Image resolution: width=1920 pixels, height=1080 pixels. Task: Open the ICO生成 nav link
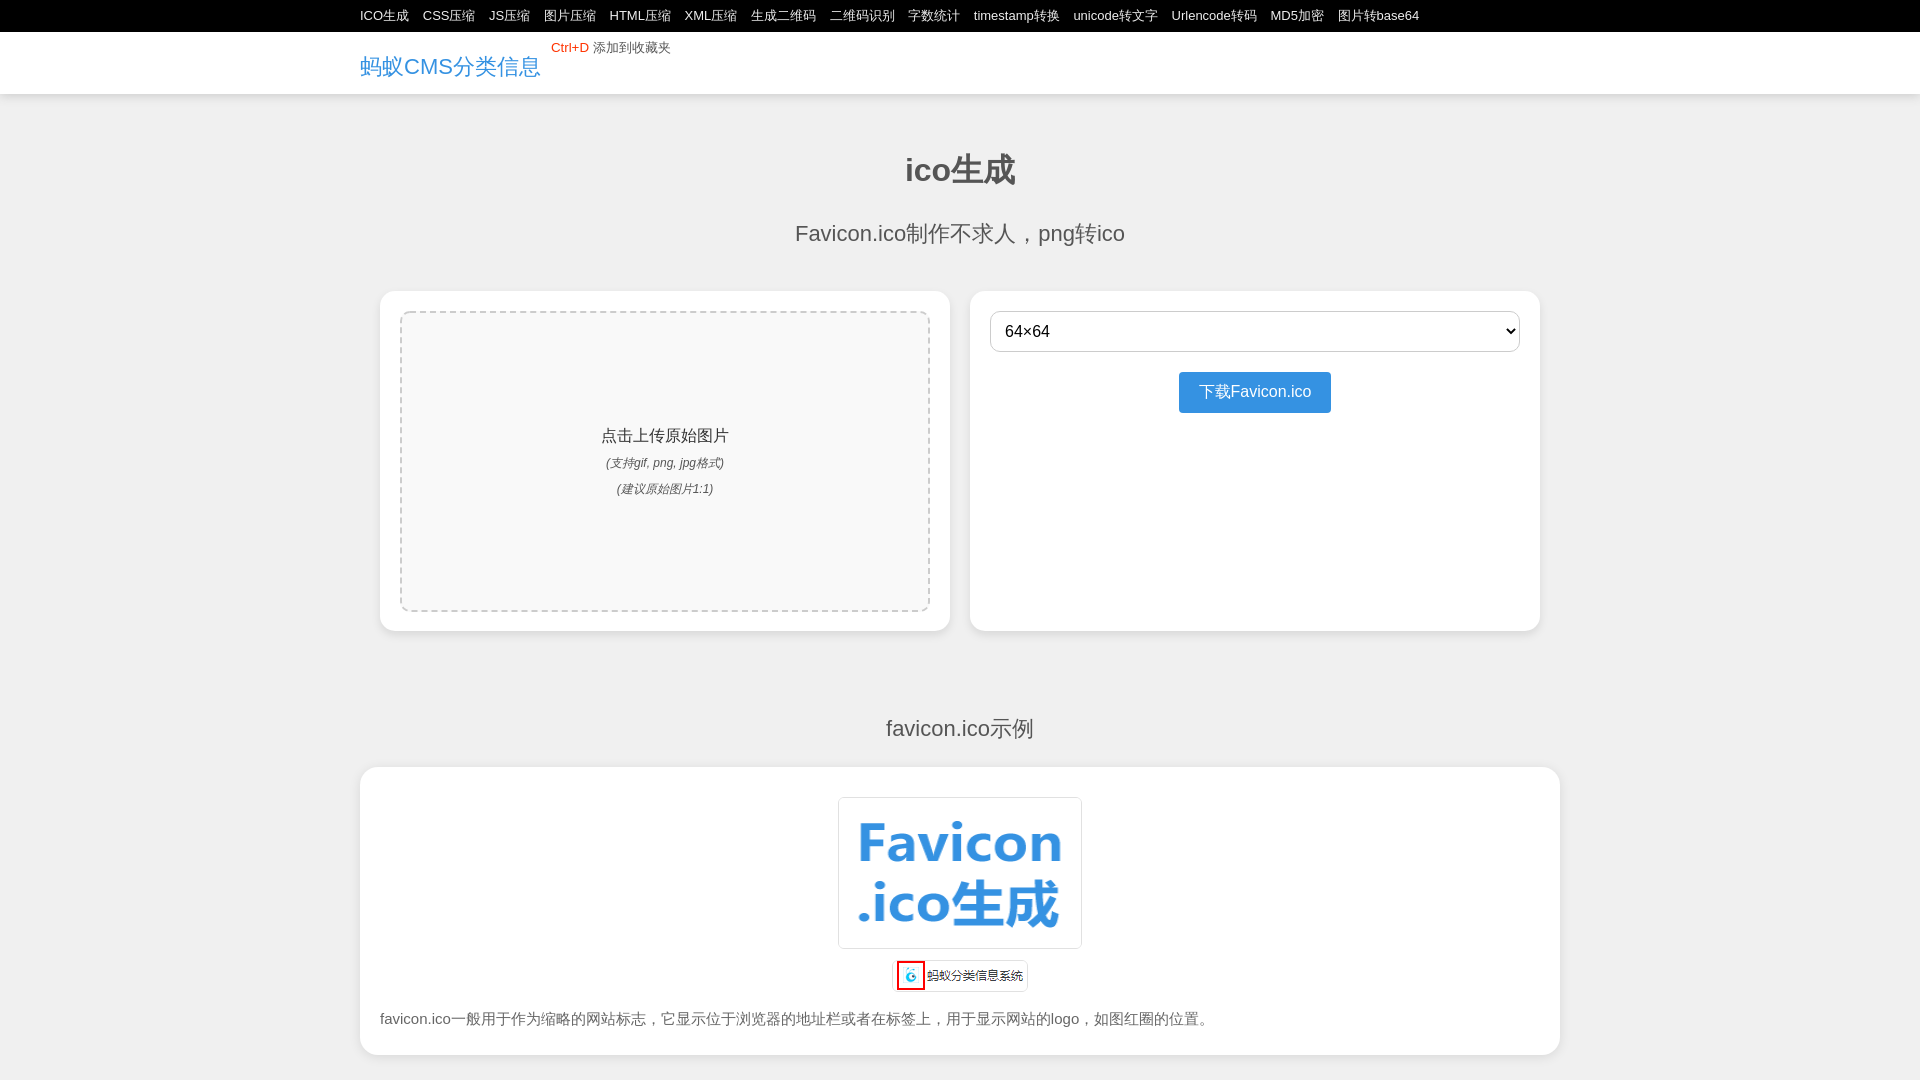384,16
